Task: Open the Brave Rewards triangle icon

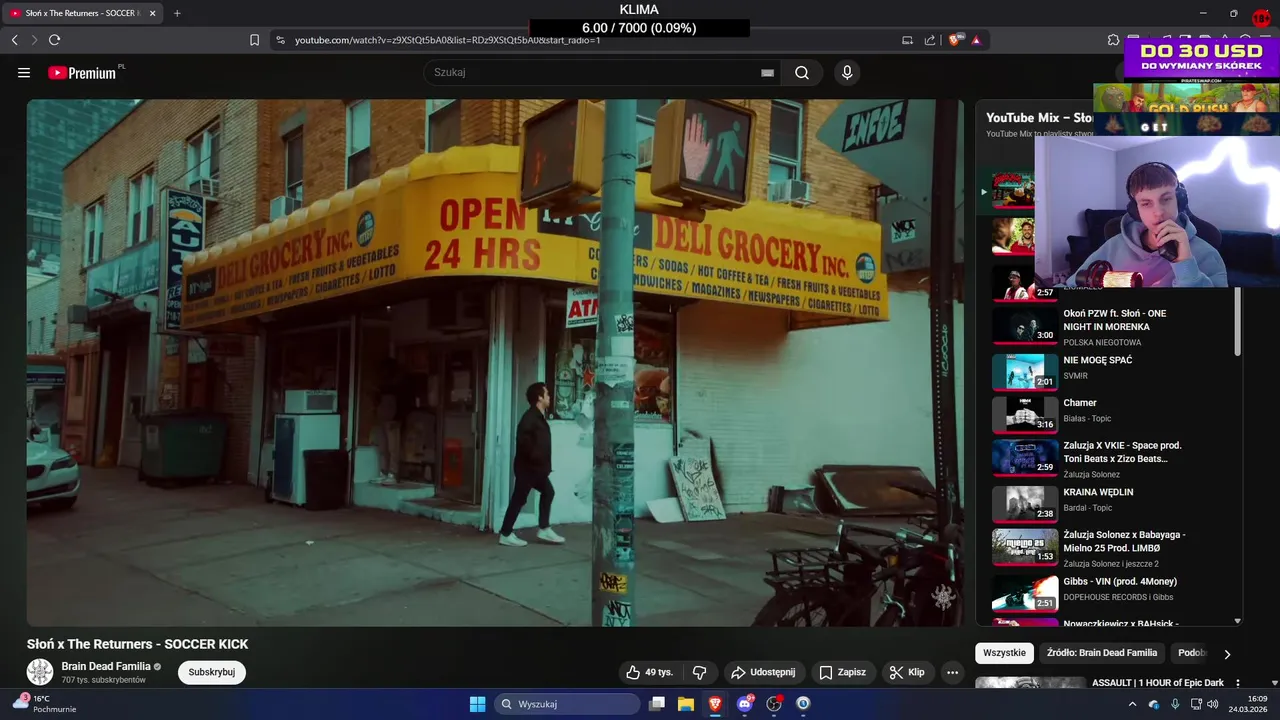Action: point(976,40)
